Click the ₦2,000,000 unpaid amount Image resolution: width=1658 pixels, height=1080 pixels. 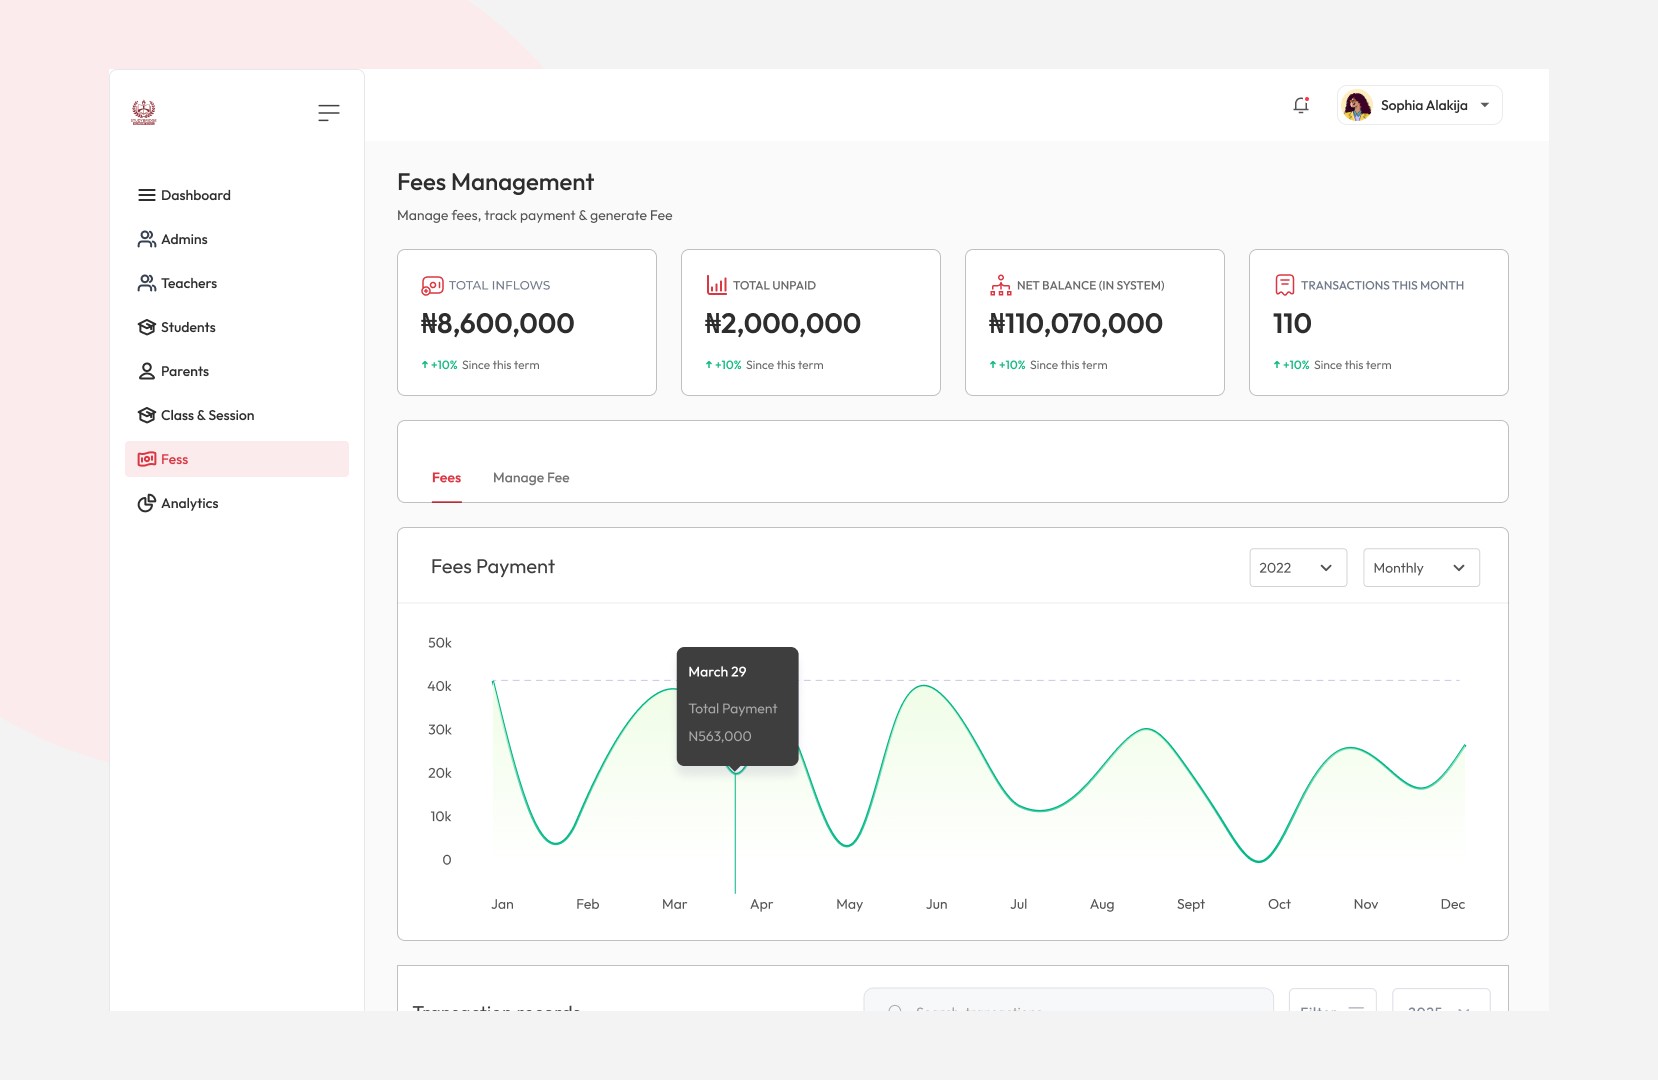[x=782, y=323]
